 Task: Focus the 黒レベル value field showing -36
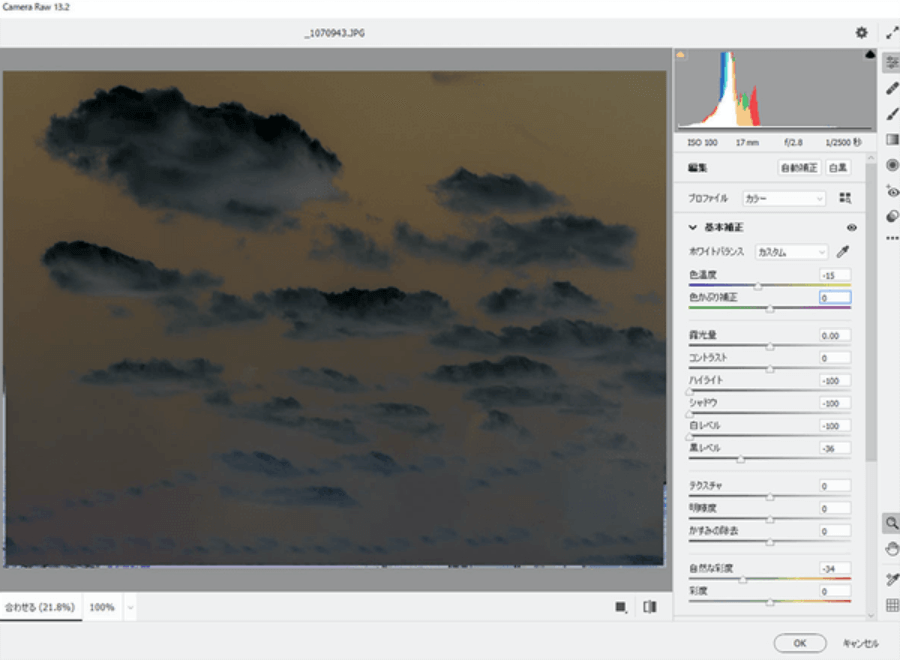(x=835, y=449)
